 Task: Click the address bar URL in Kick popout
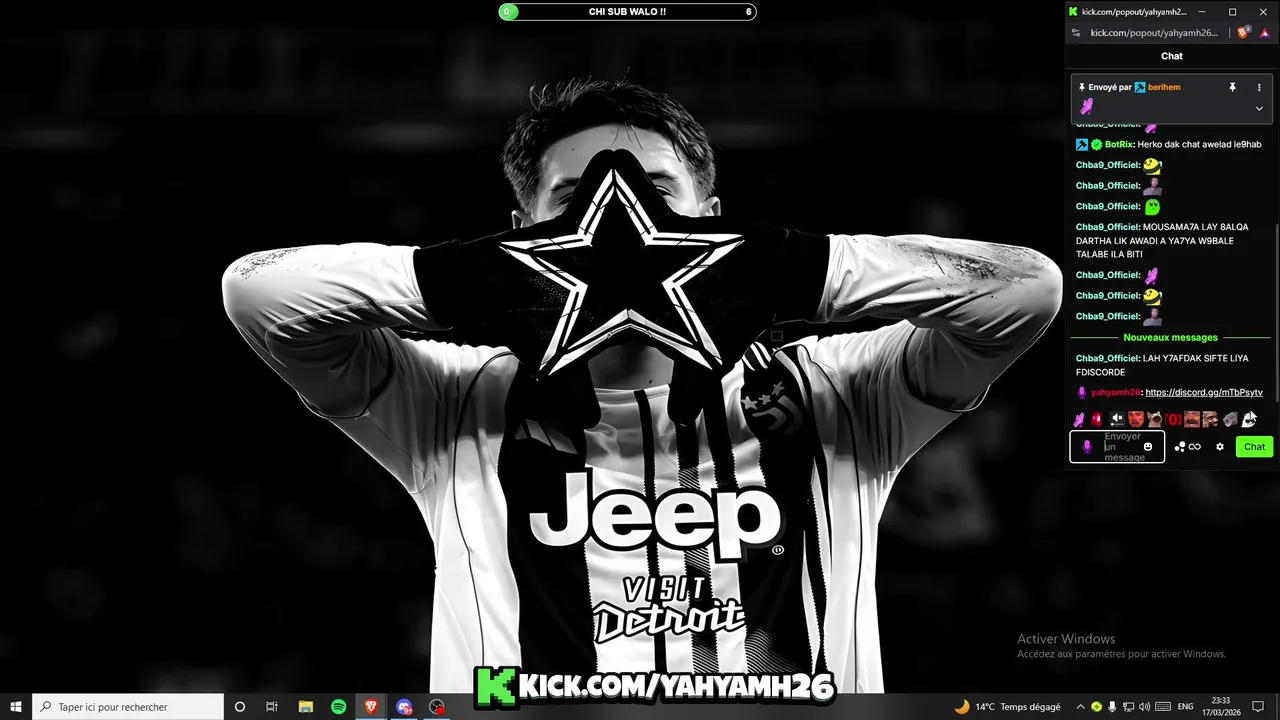pos(1153,33)
